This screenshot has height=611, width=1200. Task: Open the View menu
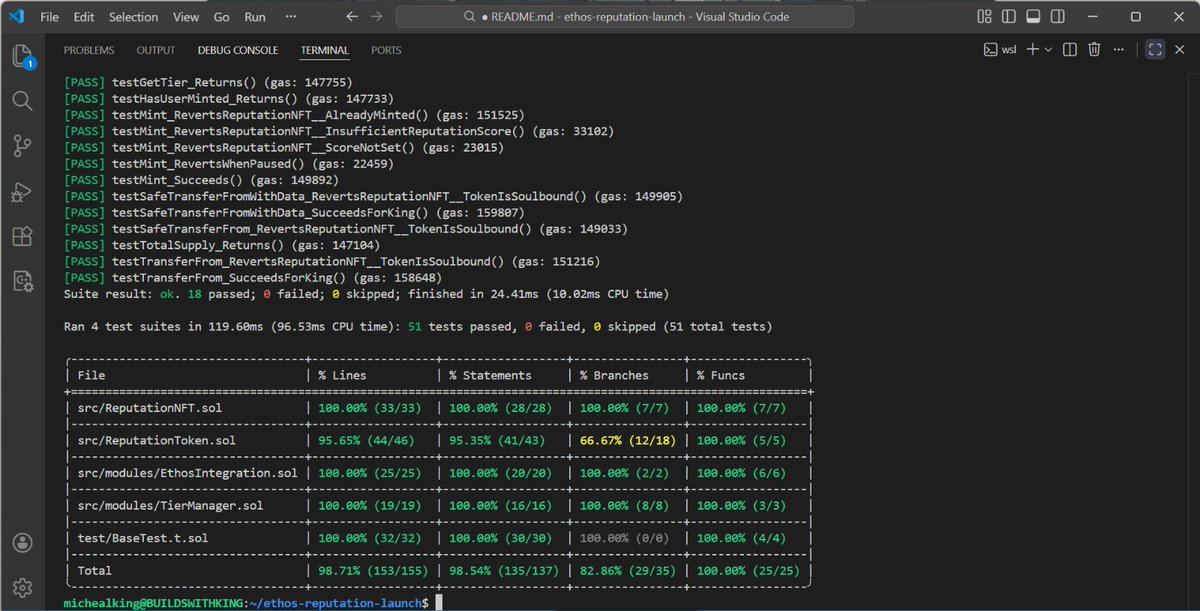pyautogui.click(x=186, y=17)
